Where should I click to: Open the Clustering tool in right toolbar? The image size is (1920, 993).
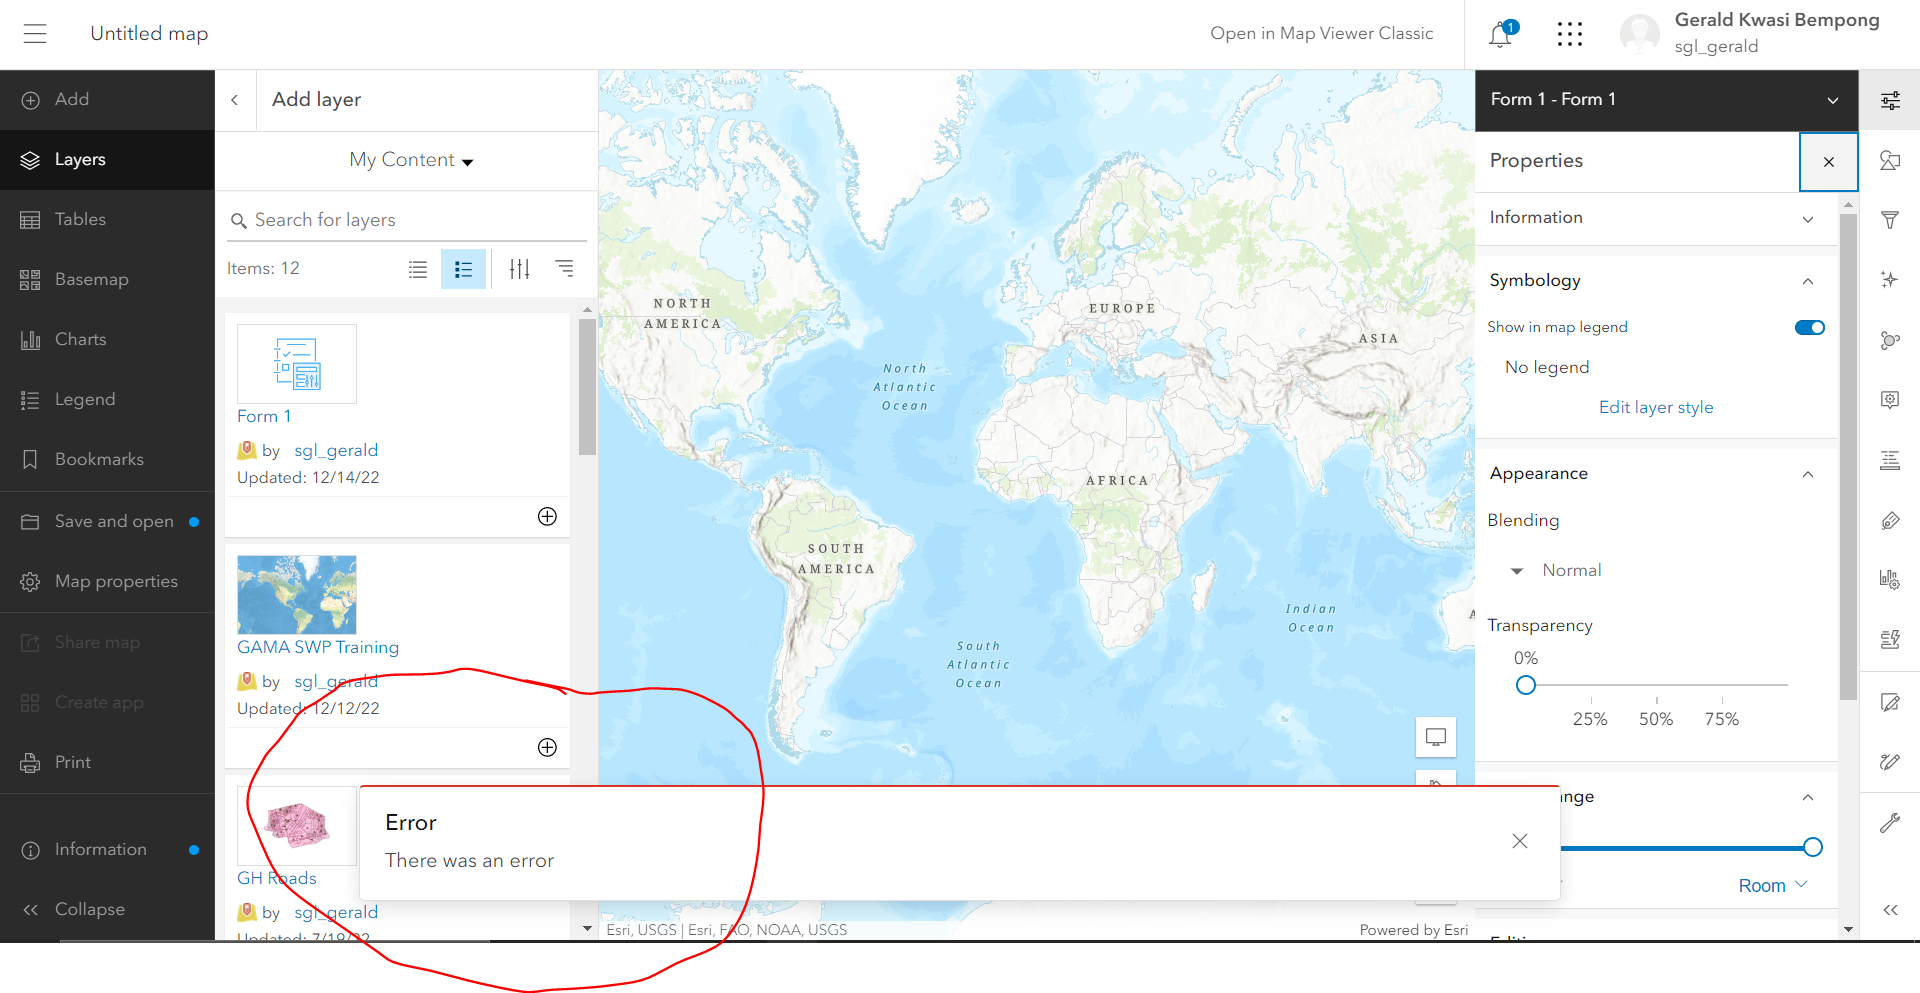coord(1890,340)
